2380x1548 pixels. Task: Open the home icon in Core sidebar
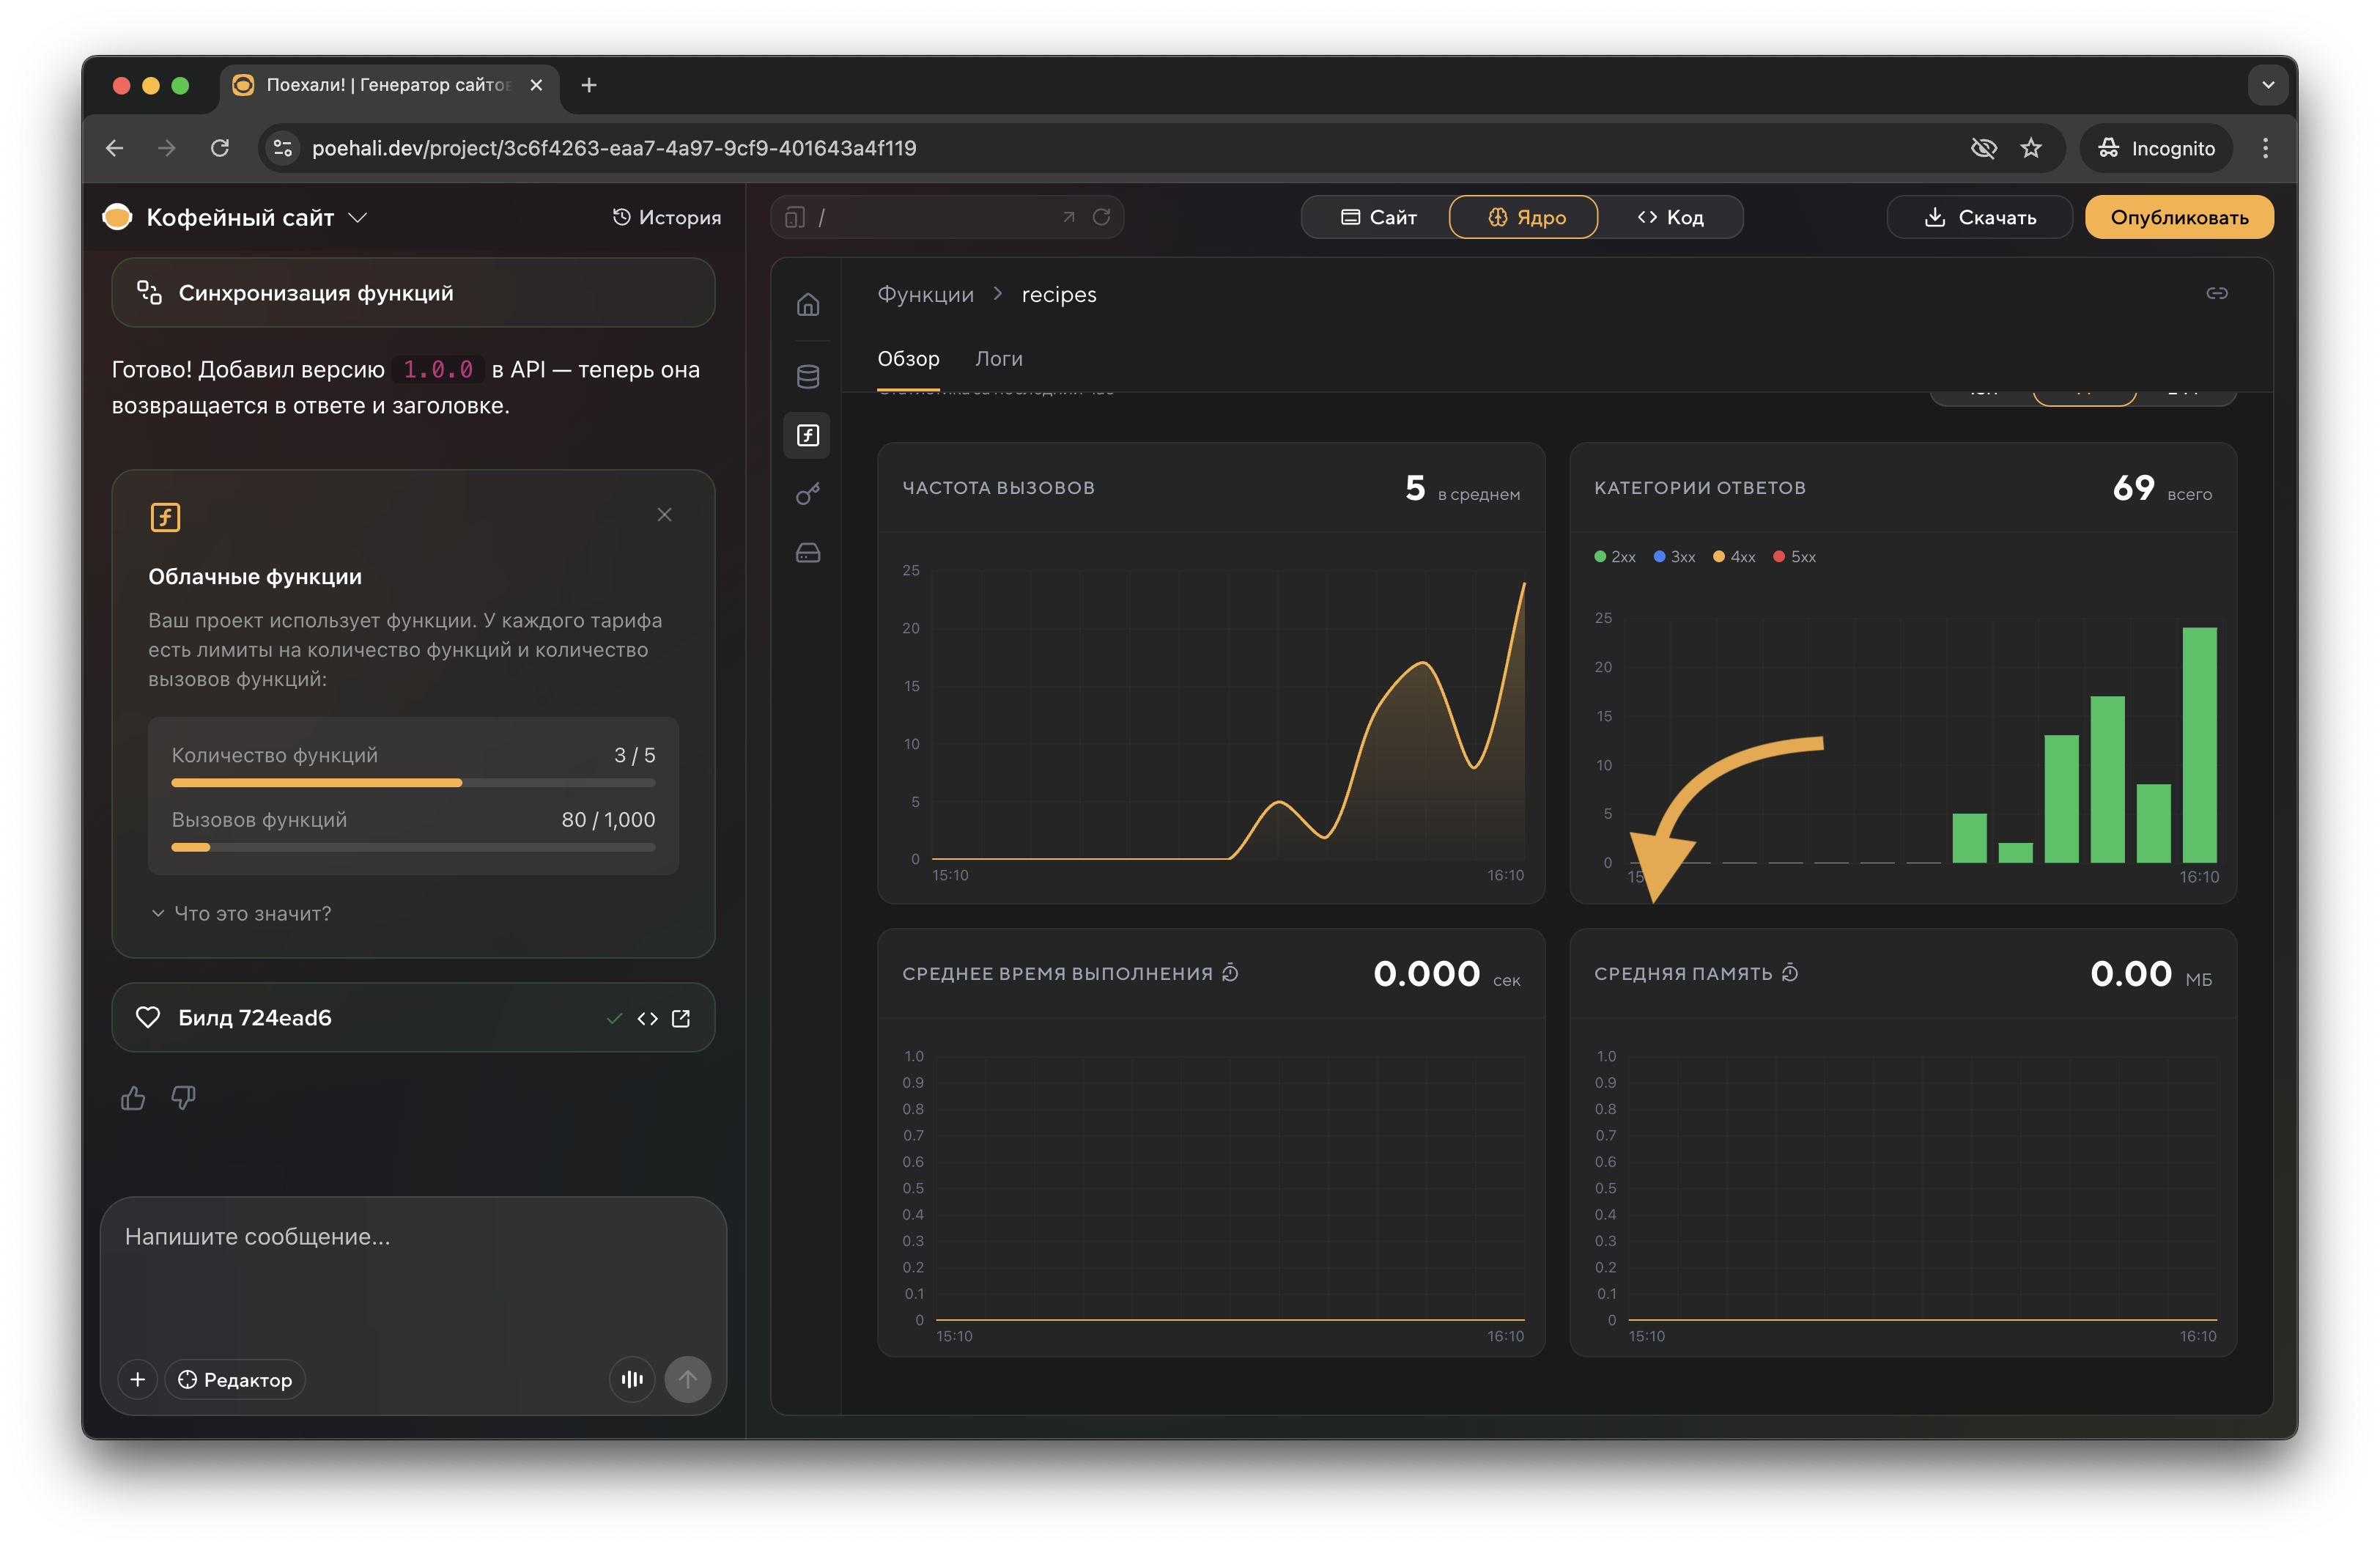point(807,304)
